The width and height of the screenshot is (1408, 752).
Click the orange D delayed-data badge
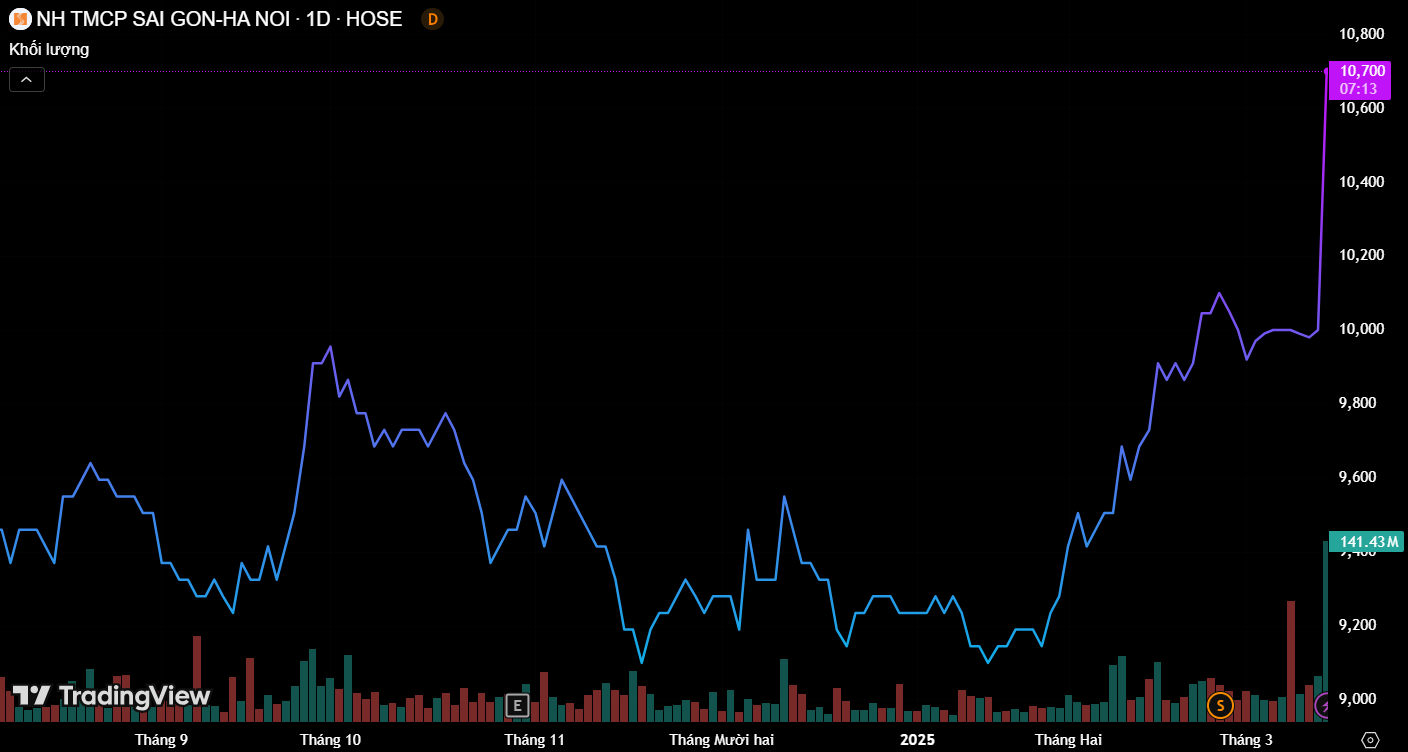tap(432, 19)
